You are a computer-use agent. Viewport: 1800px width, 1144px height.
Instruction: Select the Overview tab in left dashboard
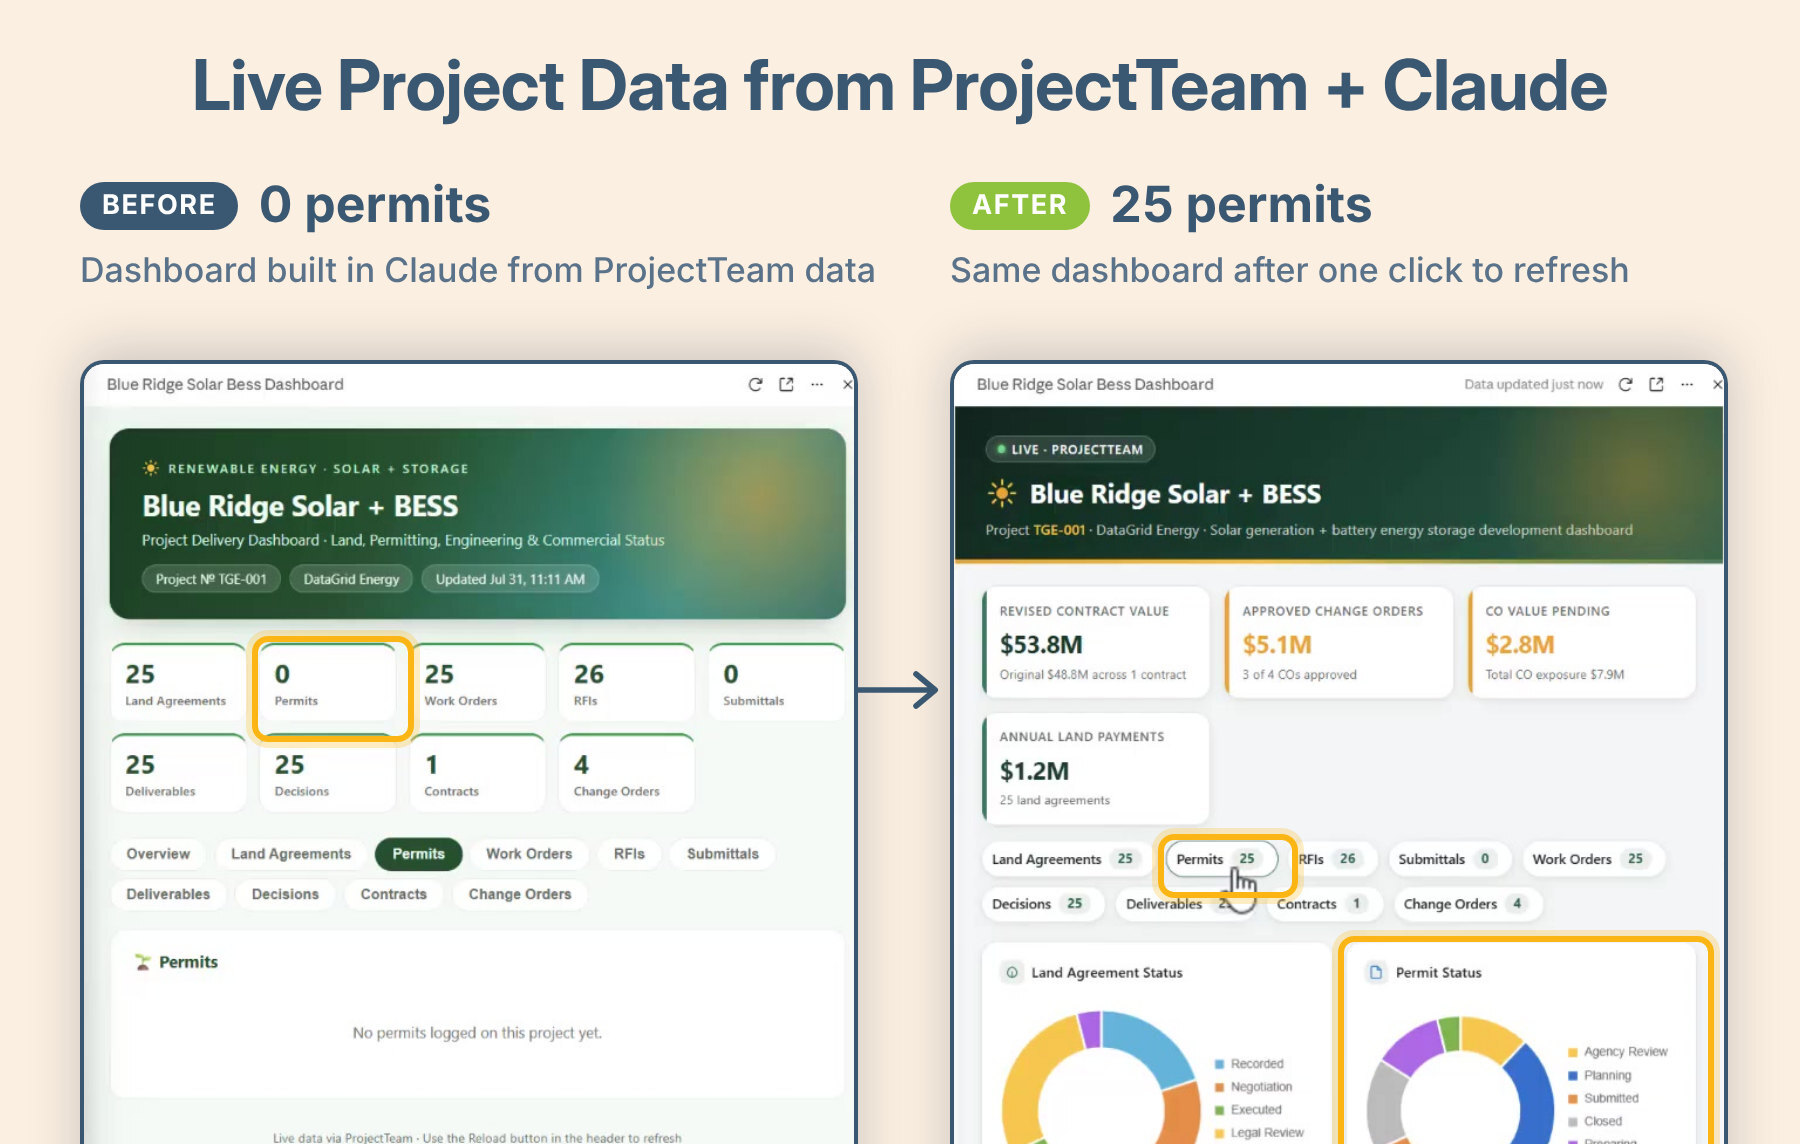158,854
